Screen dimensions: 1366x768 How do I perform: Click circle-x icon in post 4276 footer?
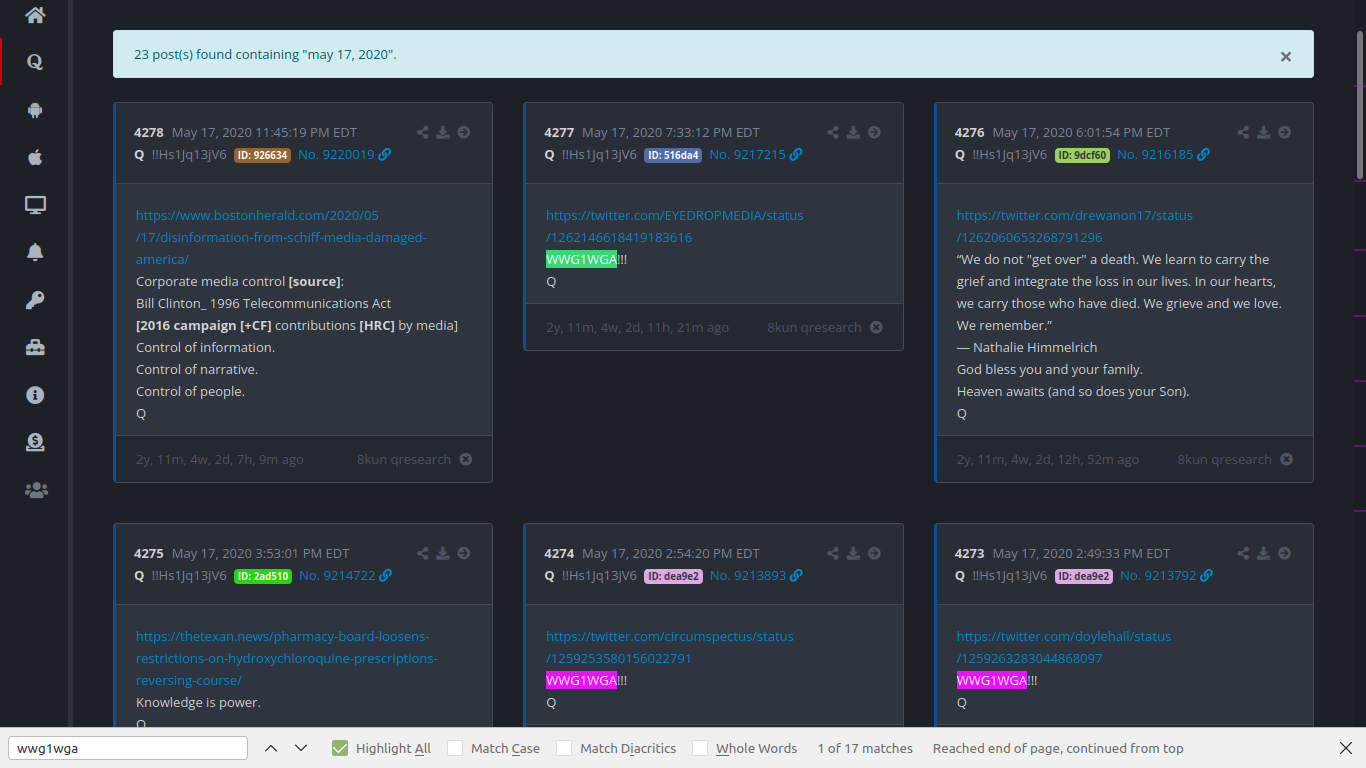click(1287, 459)
